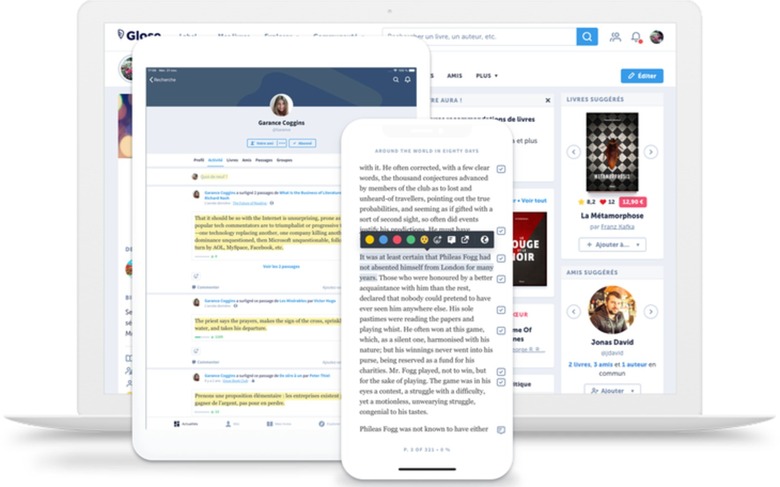Open the "Ajouter à..." dropdown under La Métamorphose
Image resolution: width=780 pixels, height=487 pixels.
[x=612, y=244]
